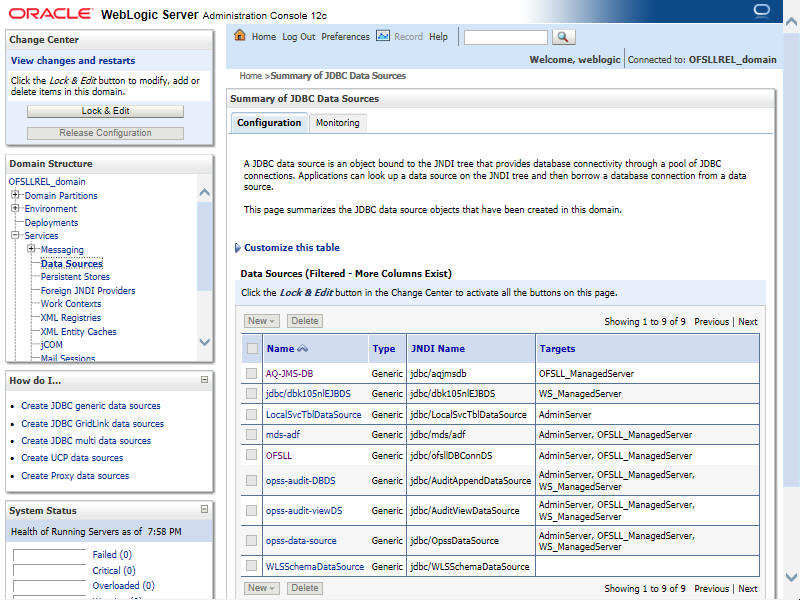This screenshot has width=800, height=600.
Task: Click the Release Configuration button
Action: 106,133
